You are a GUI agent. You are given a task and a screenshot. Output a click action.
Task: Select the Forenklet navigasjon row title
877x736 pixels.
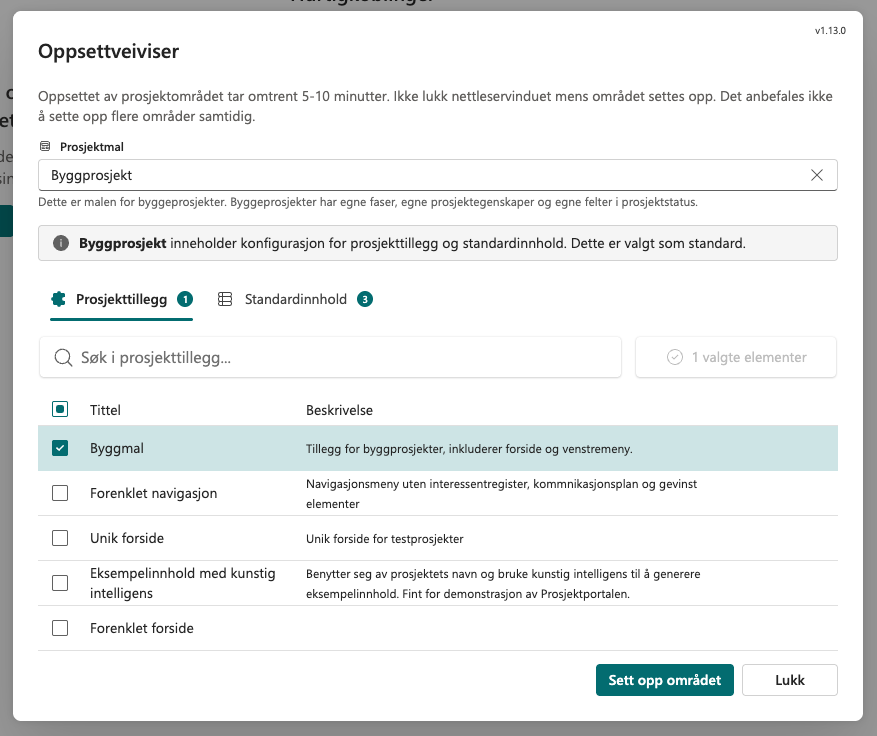[153, 493]
